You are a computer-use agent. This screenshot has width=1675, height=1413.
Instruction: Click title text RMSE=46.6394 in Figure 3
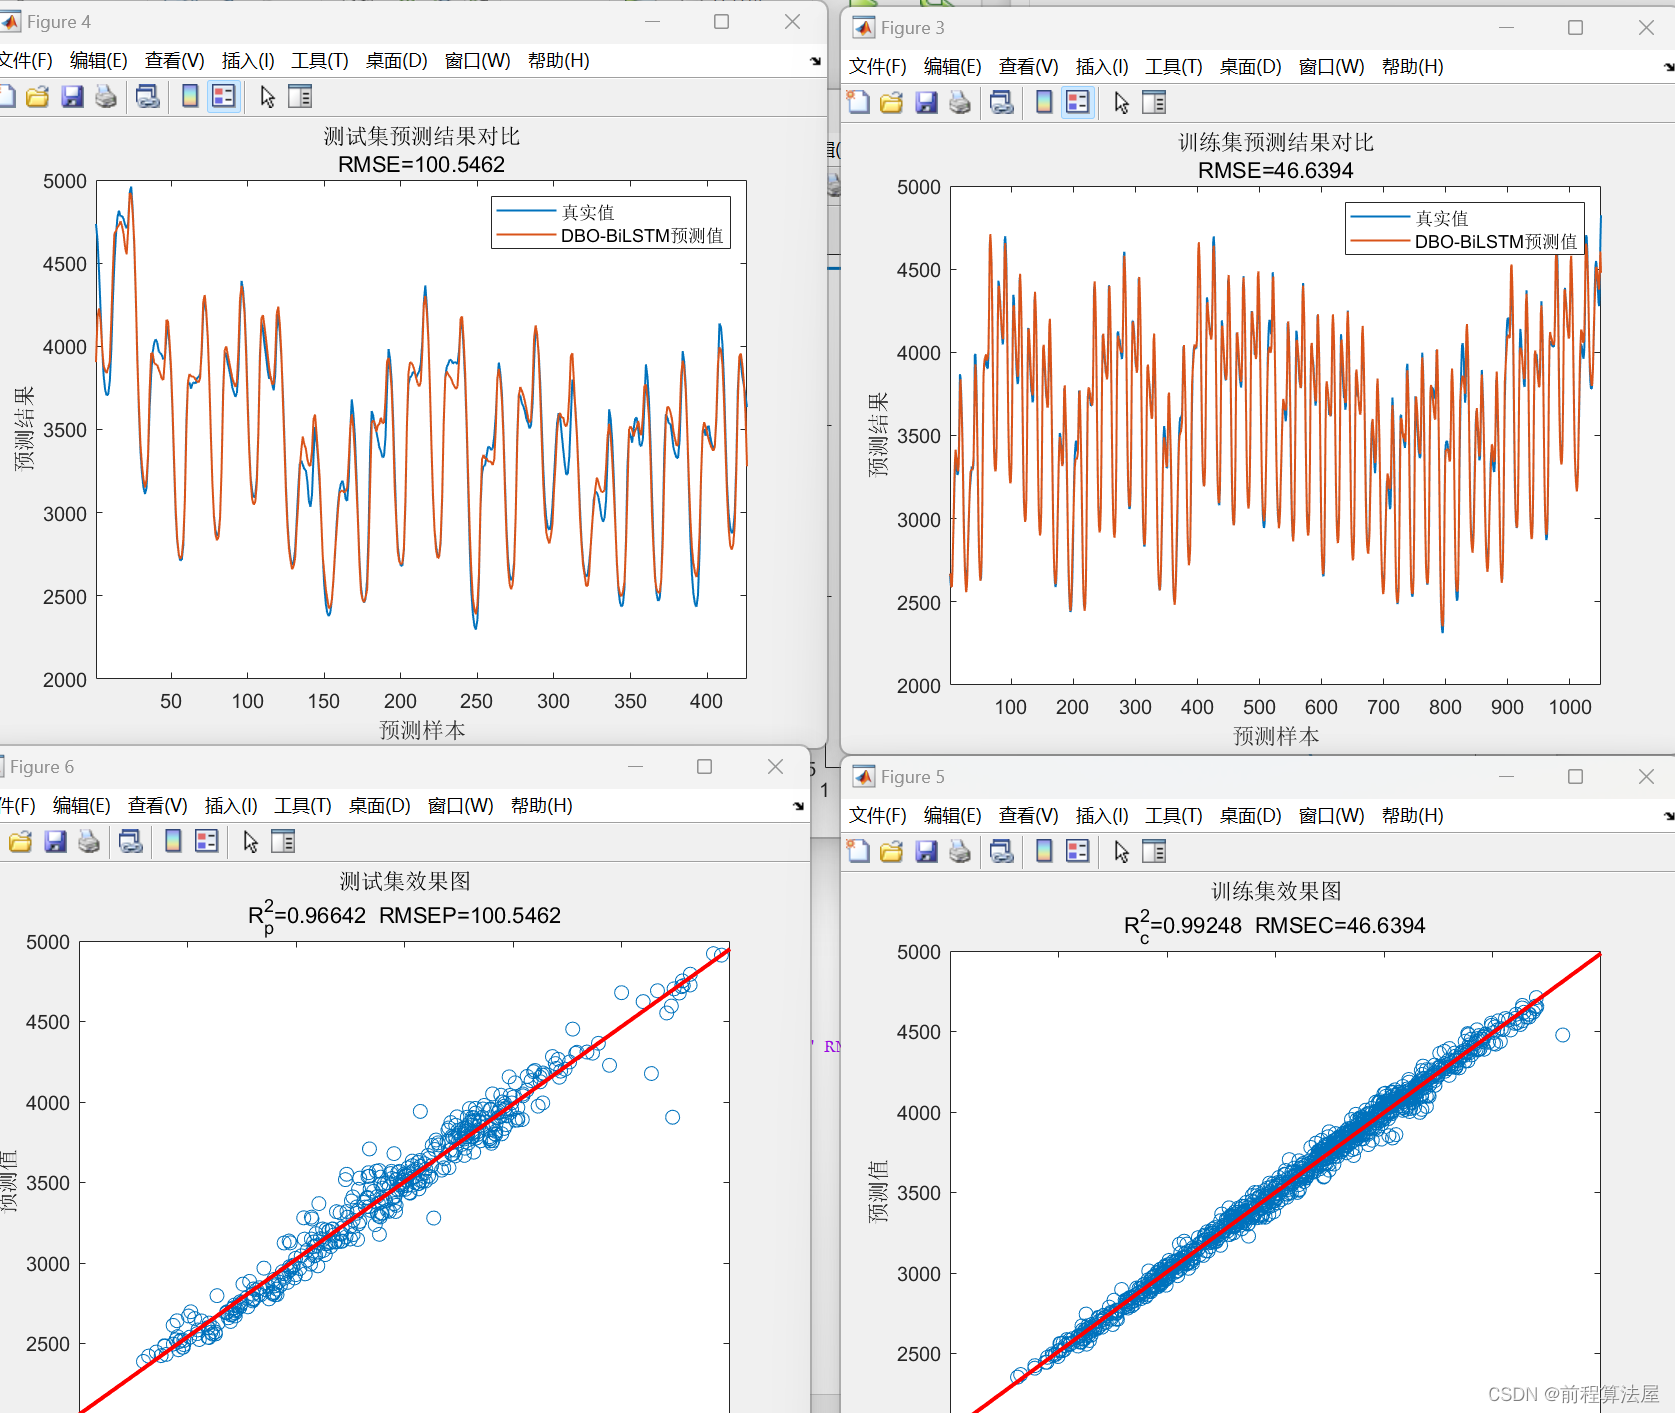tap(1276, 171)
